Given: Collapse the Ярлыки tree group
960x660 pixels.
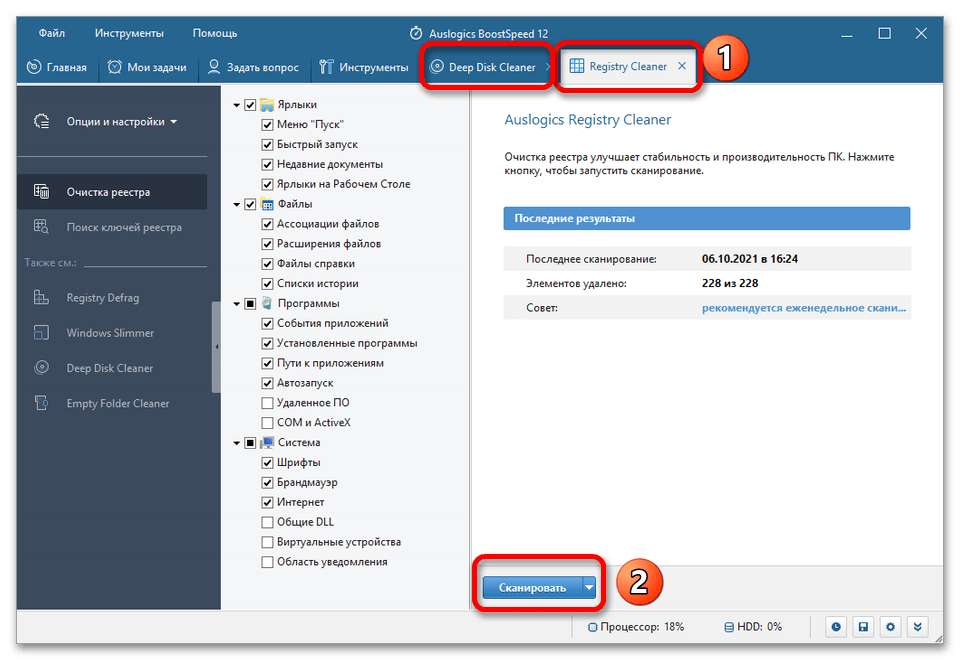Looking at the screenshot, I should coord(236,105).
